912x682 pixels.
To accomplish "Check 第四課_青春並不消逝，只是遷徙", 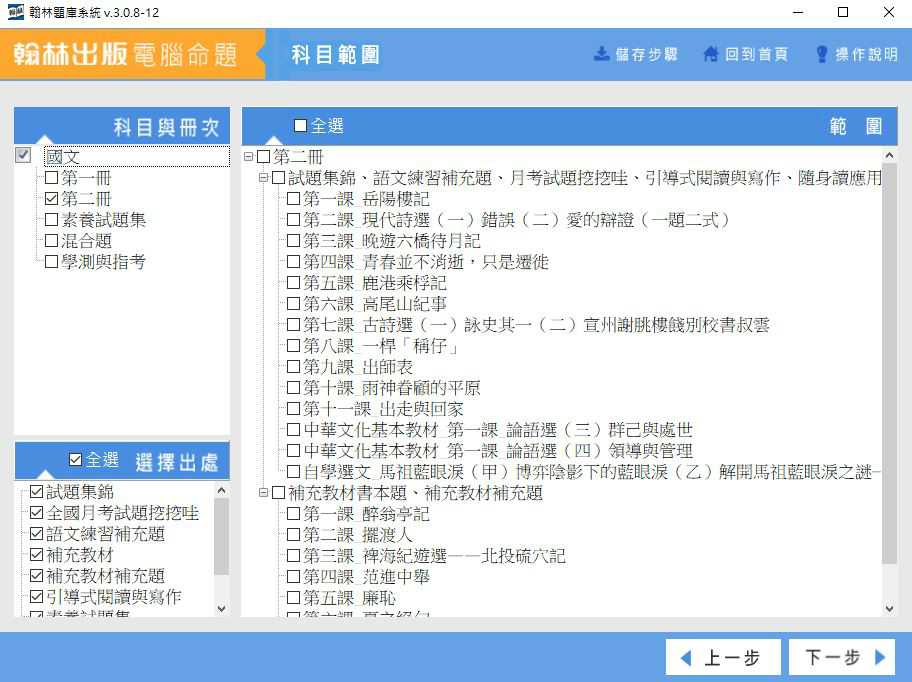I will pyautogui.click(x=294, y=262).
